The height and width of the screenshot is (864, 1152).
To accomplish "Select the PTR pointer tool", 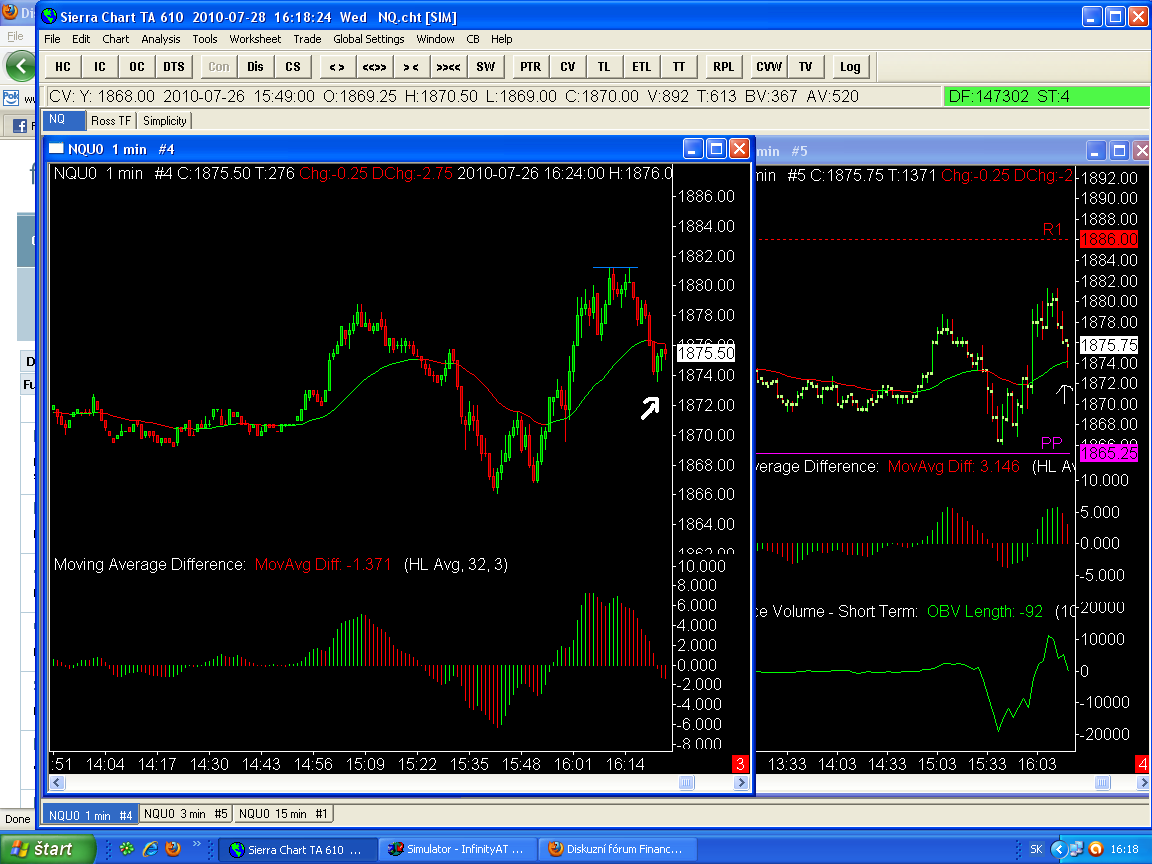I will click(530, 67).
